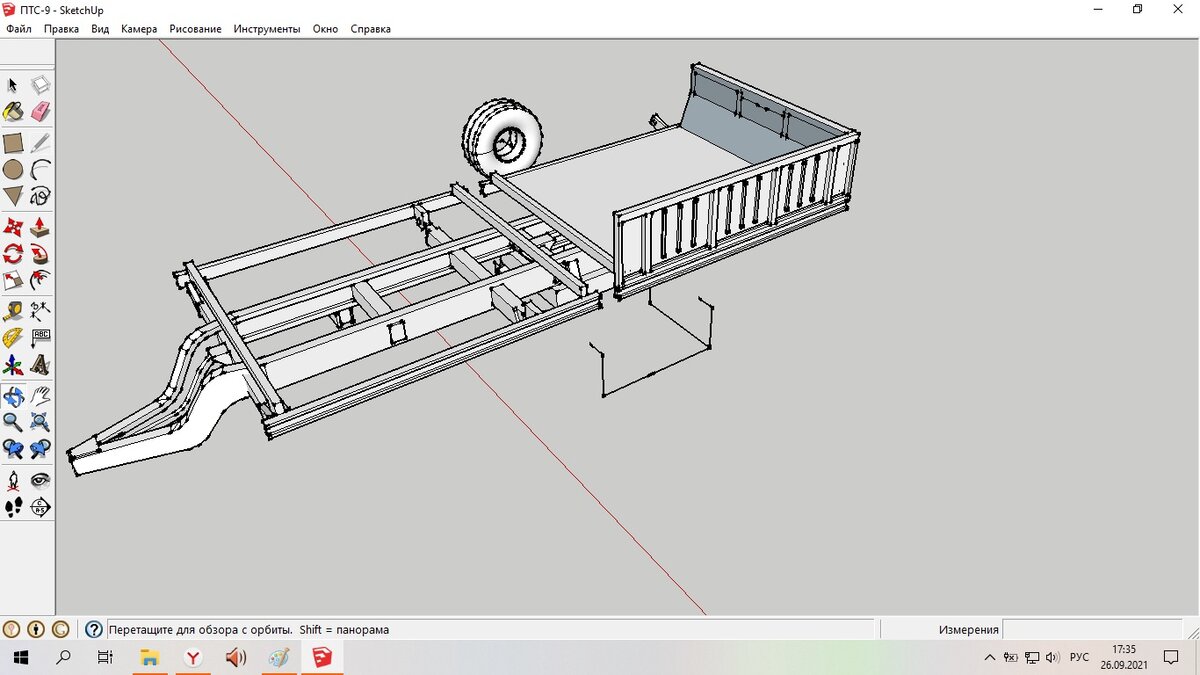Choose the Pan hand tool
Image resolution: width=1200 pixels, height=675 pixels.
coord(41,396)
